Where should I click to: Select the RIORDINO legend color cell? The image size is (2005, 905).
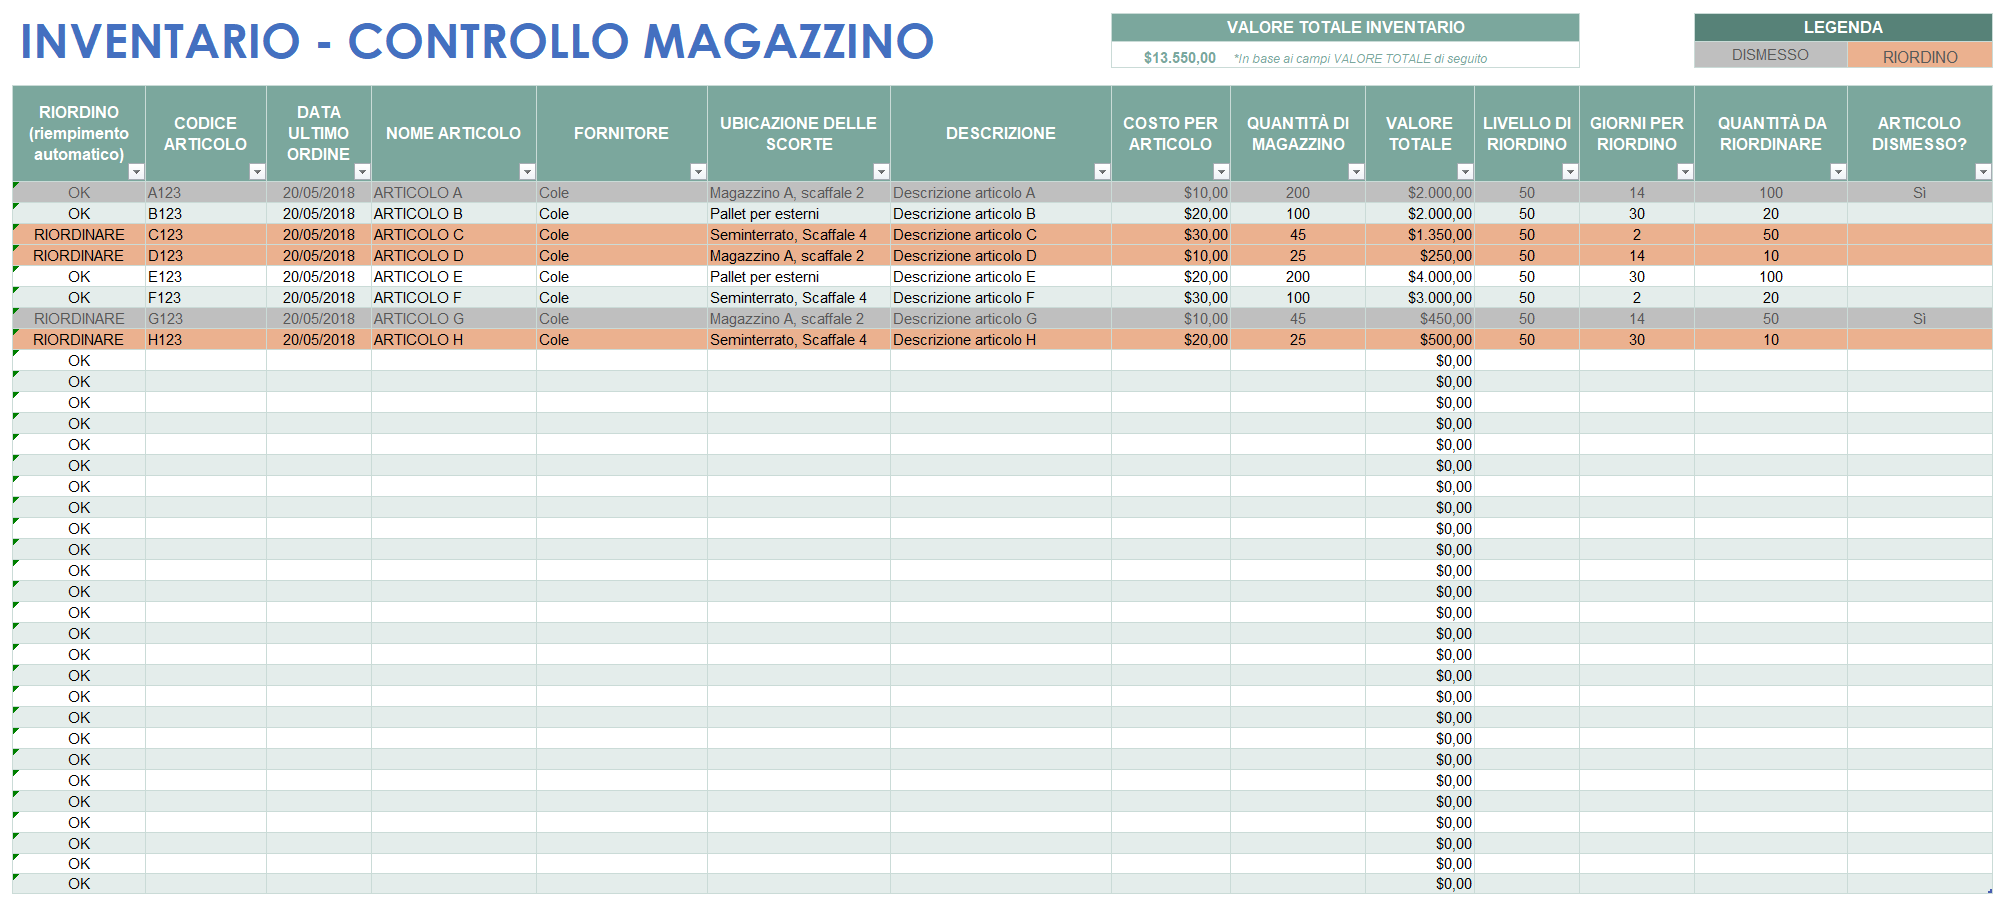(1920, 55)
